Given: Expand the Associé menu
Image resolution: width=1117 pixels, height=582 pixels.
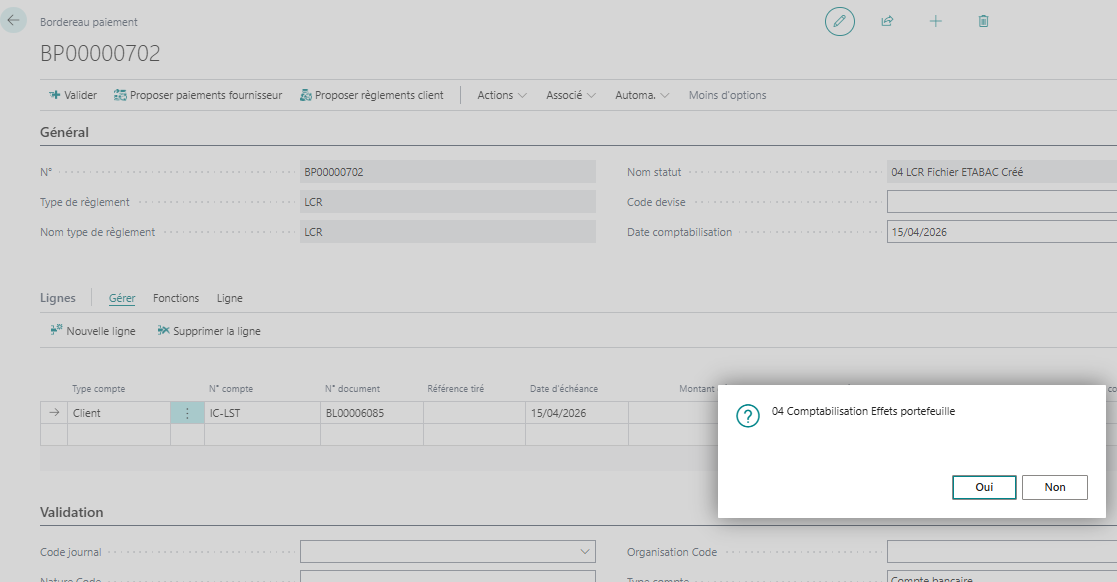Looking at the screenshot, I should click(x=567, y=94).
